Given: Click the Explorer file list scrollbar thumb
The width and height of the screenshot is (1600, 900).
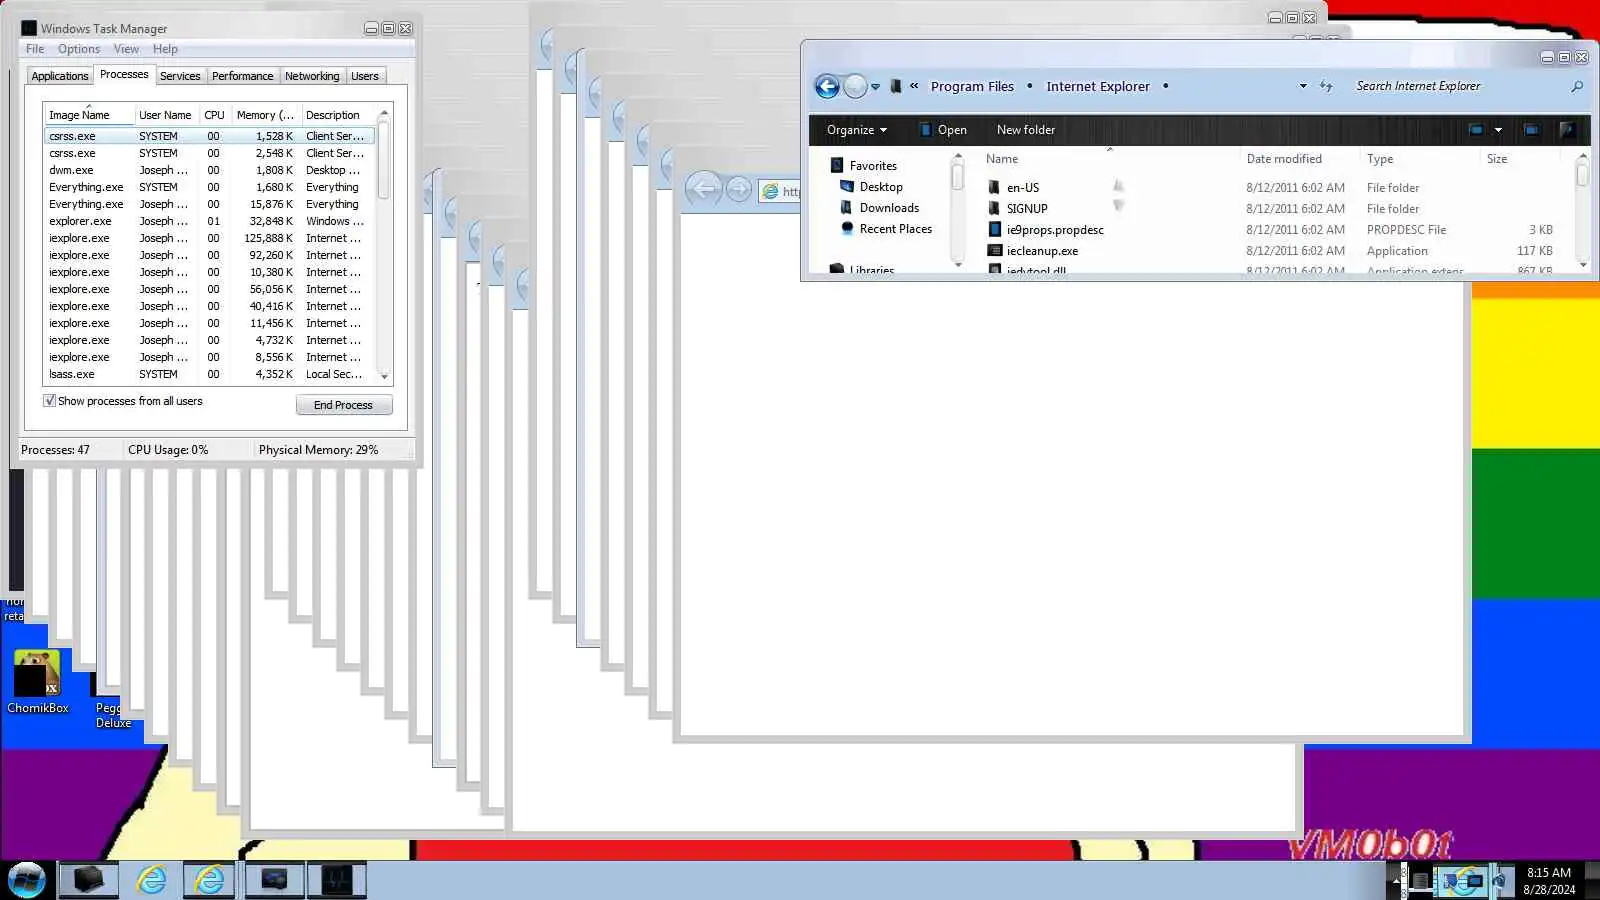Looking at the screenshot, I should click(x=1582, y=174).
